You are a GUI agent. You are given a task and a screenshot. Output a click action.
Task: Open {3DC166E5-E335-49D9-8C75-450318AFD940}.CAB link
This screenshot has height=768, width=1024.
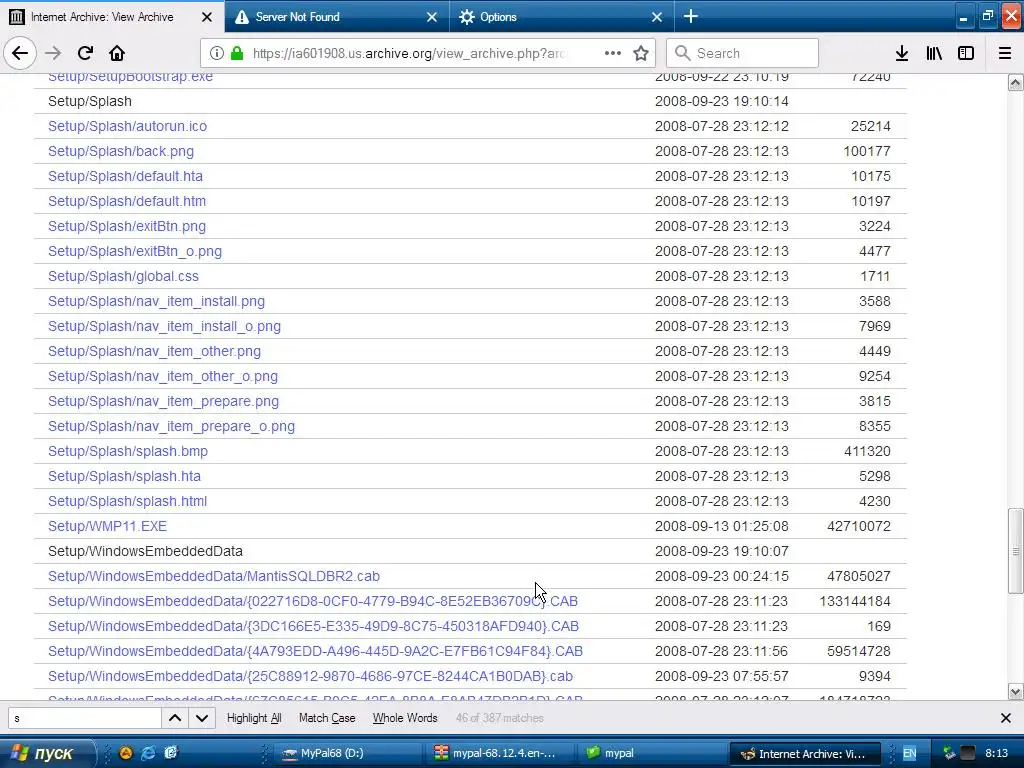pyautogui.click(x=313, y=626)
